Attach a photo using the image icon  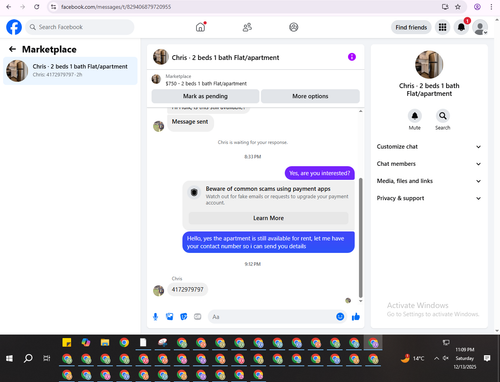tap(169, 317)
